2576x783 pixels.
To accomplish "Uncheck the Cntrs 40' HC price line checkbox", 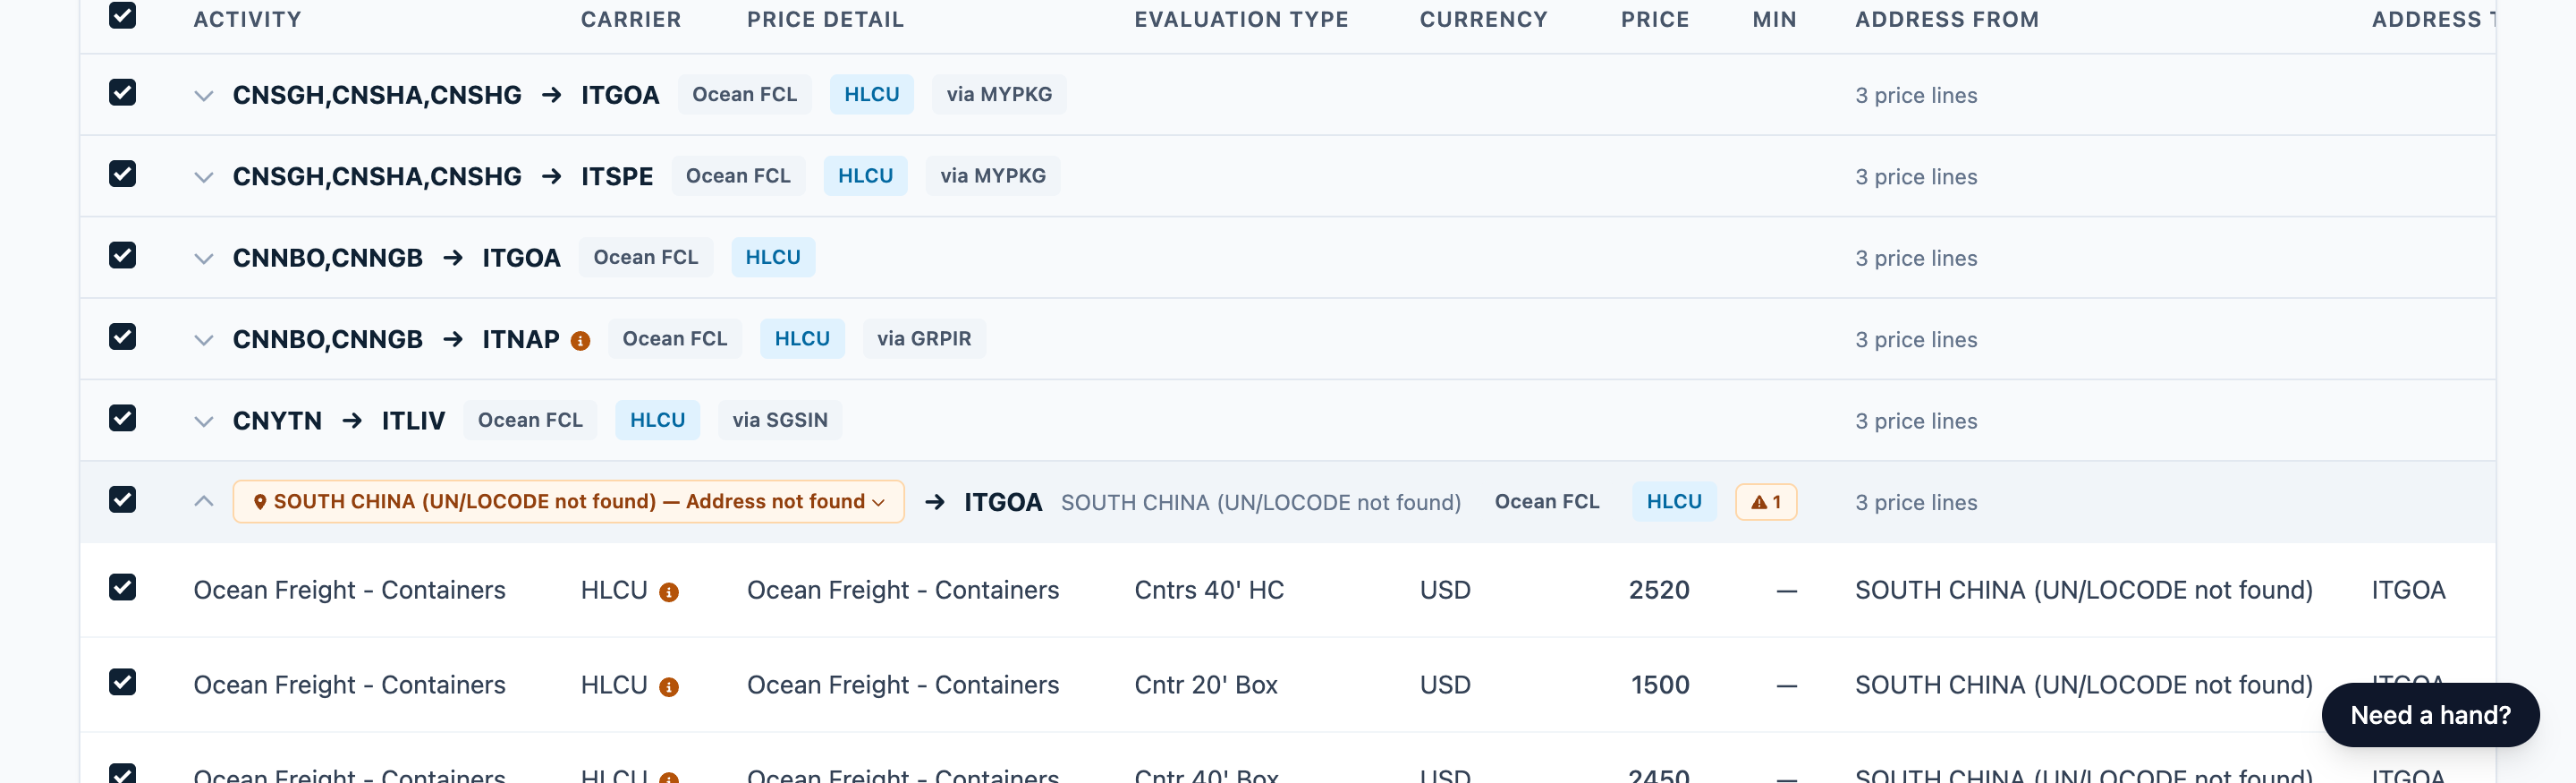I will (x=122, y=587).
